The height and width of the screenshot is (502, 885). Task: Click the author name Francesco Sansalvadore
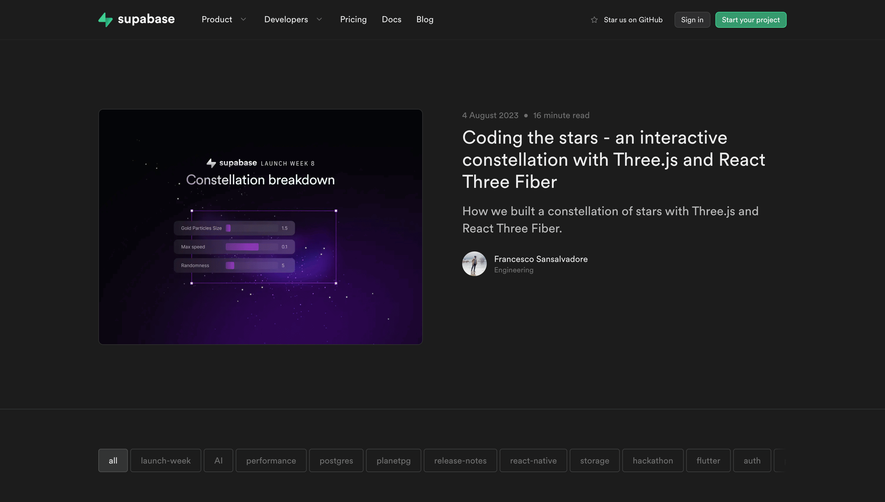point(541,259)
